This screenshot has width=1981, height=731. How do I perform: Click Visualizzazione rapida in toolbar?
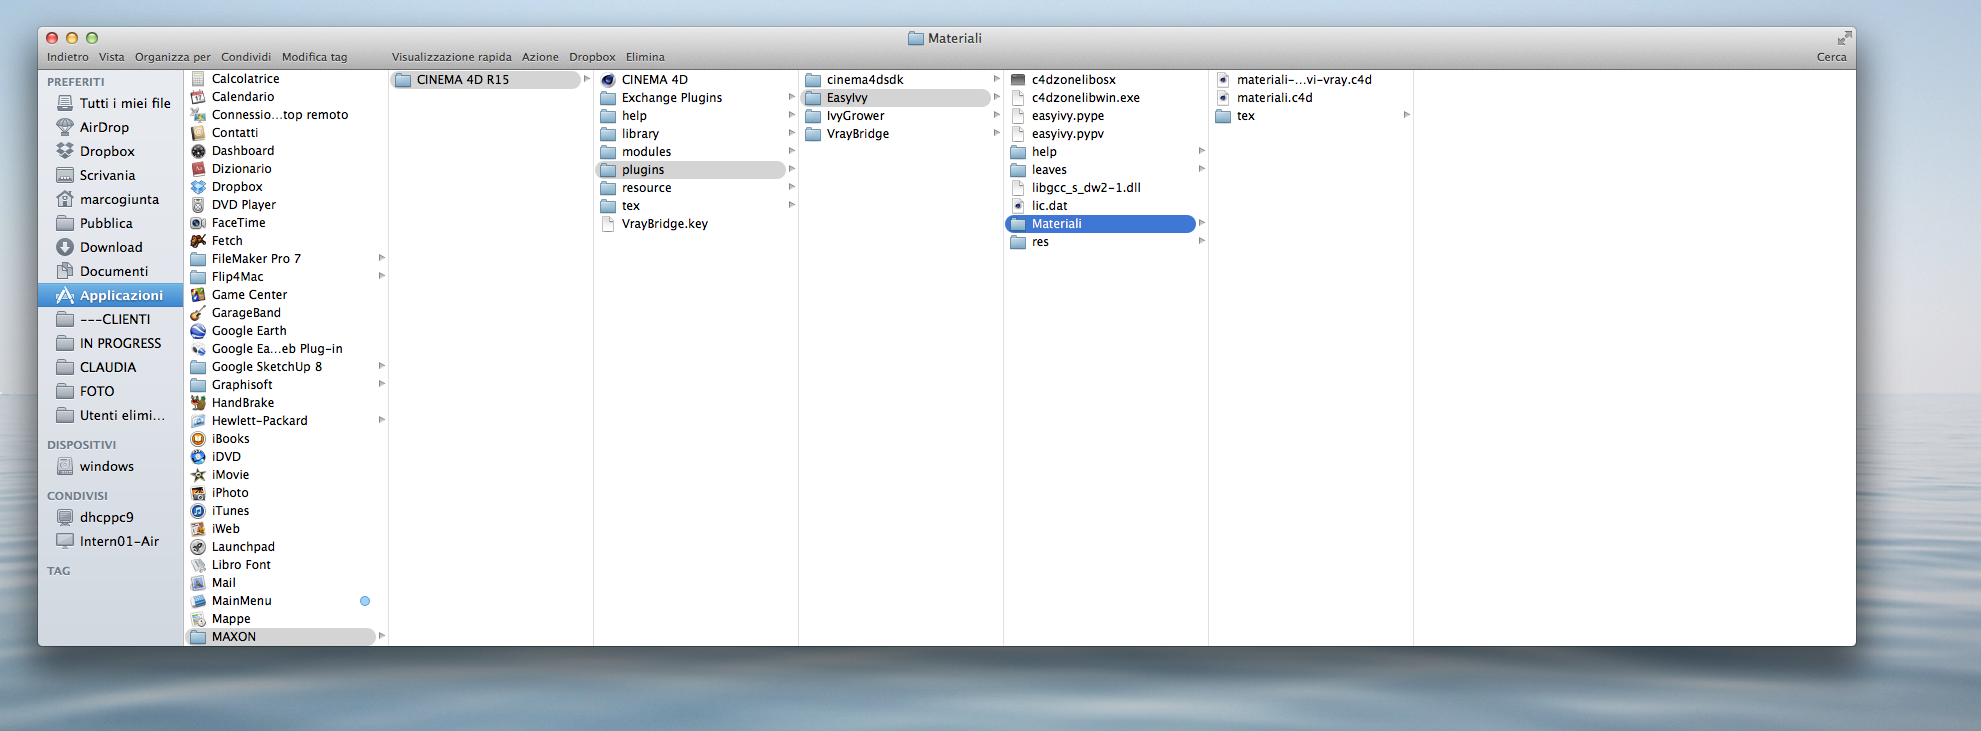[x=452, y=57]
